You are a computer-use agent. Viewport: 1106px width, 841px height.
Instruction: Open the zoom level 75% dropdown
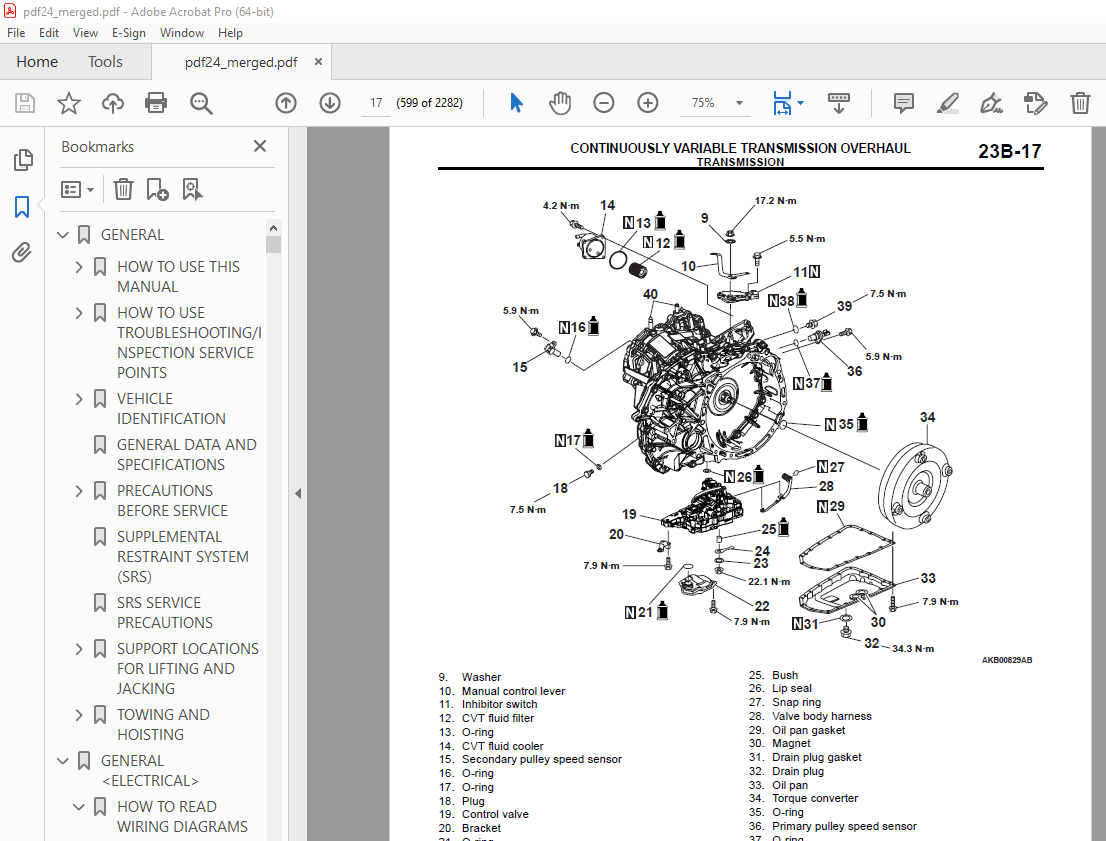[739, 103]
